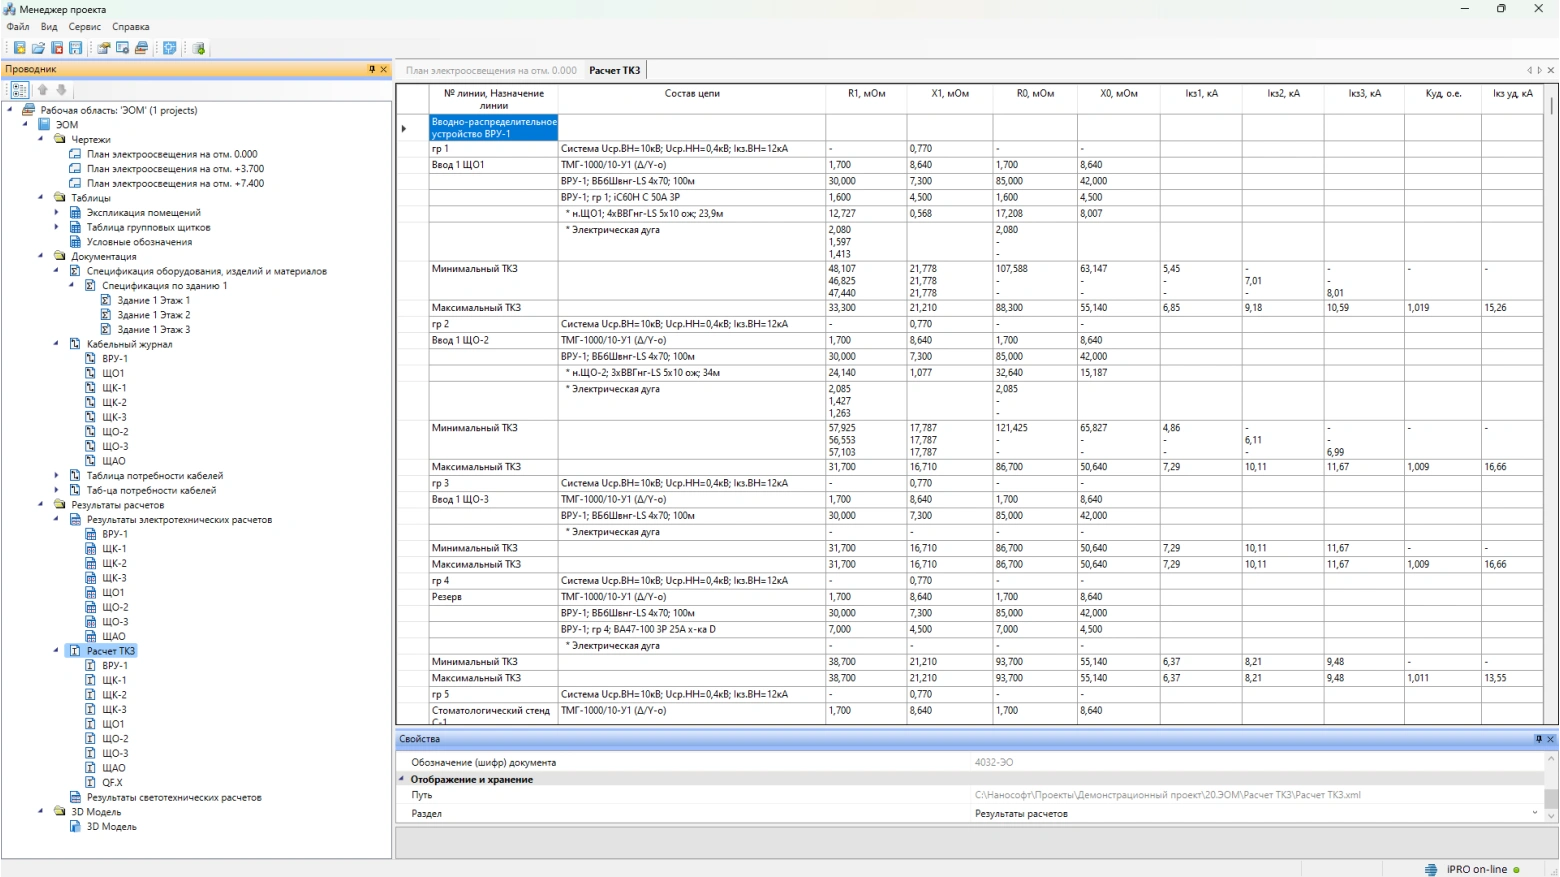Click the close project icon with red X
The width and height of the screenshot is (1560, 877).
[x=57, y=48]
